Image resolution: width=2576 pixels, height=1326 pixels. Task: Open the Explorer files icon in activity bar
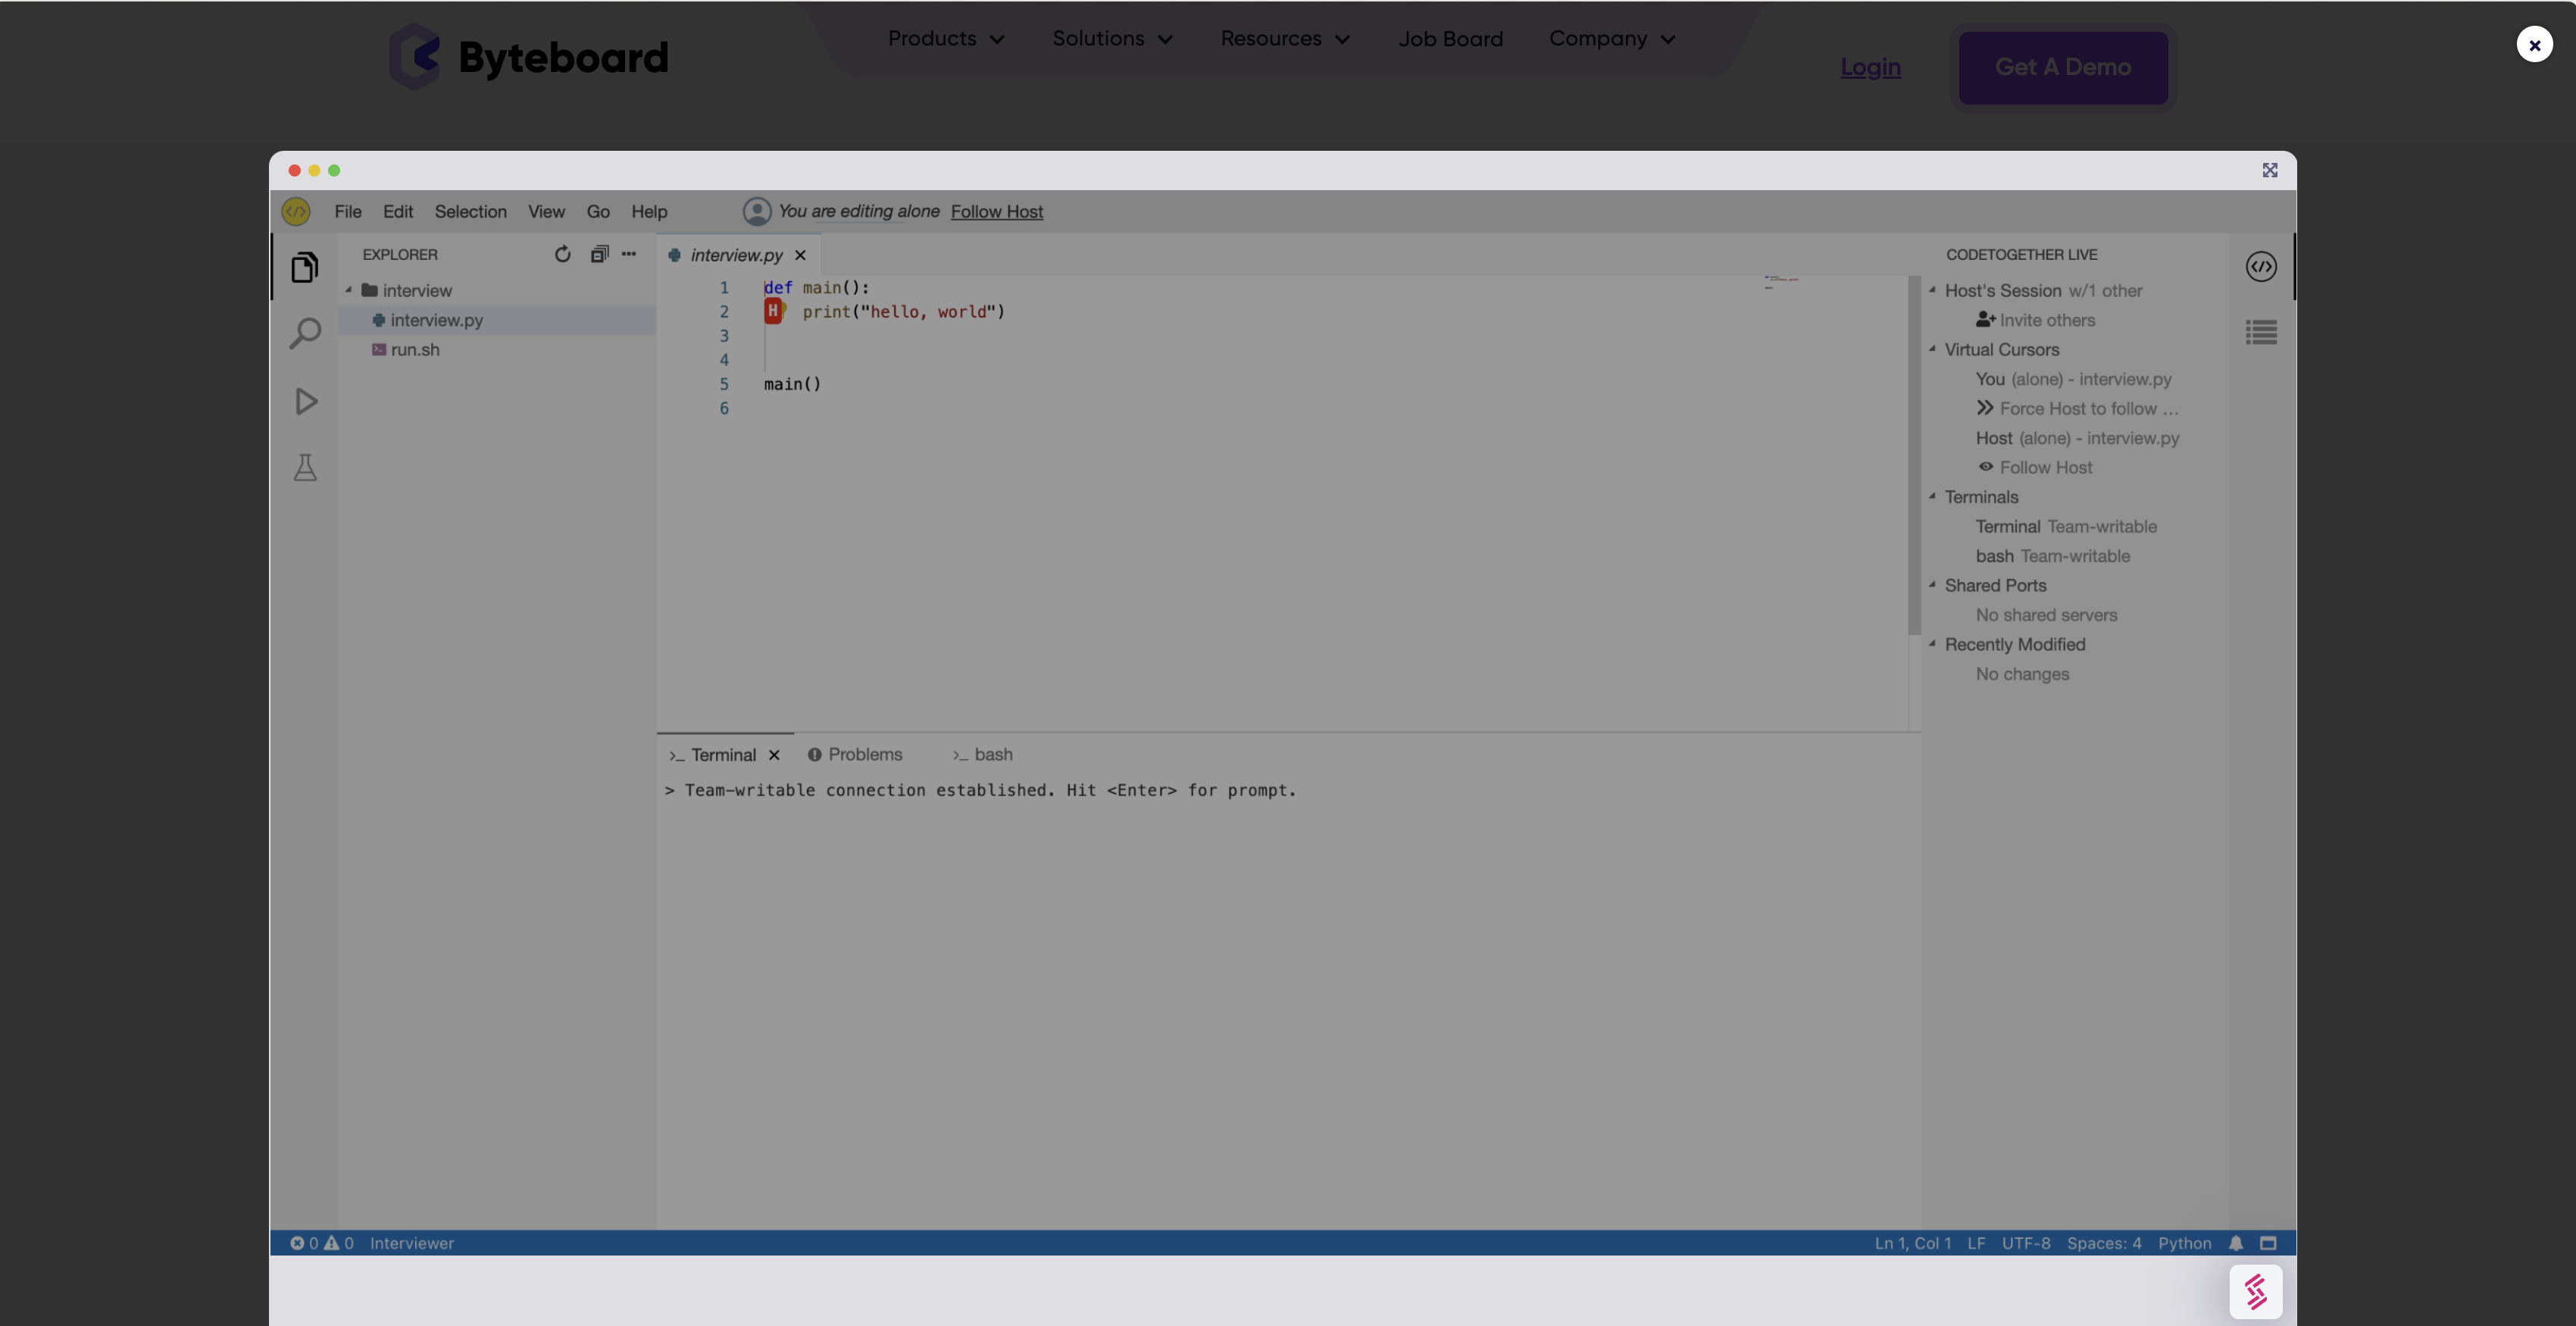(305, 267)
